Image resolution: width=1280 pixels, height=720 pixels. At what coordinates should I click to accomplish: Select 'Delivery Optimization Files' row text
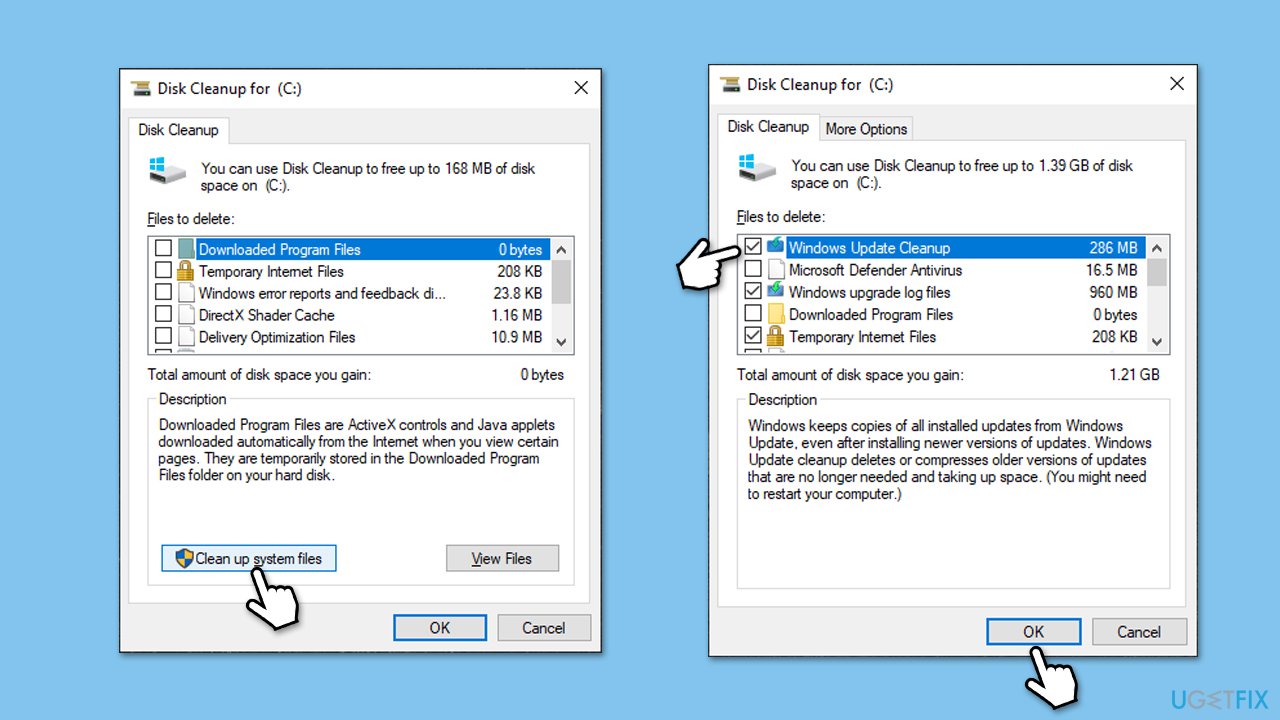coord(277,337)
